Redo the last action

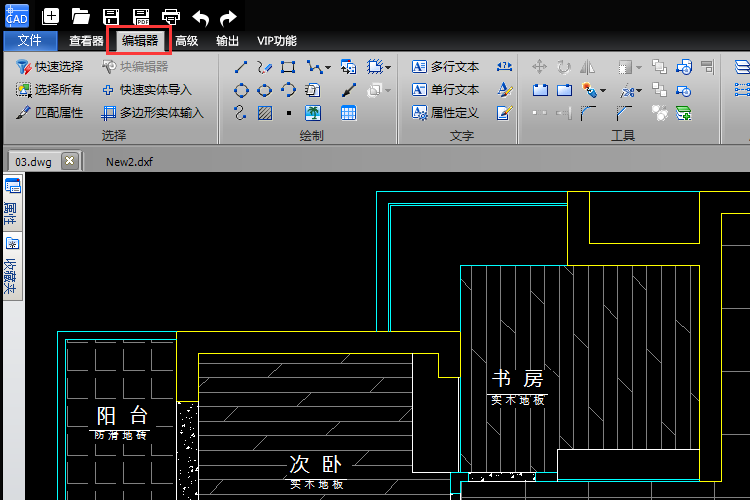click(228, 18)
